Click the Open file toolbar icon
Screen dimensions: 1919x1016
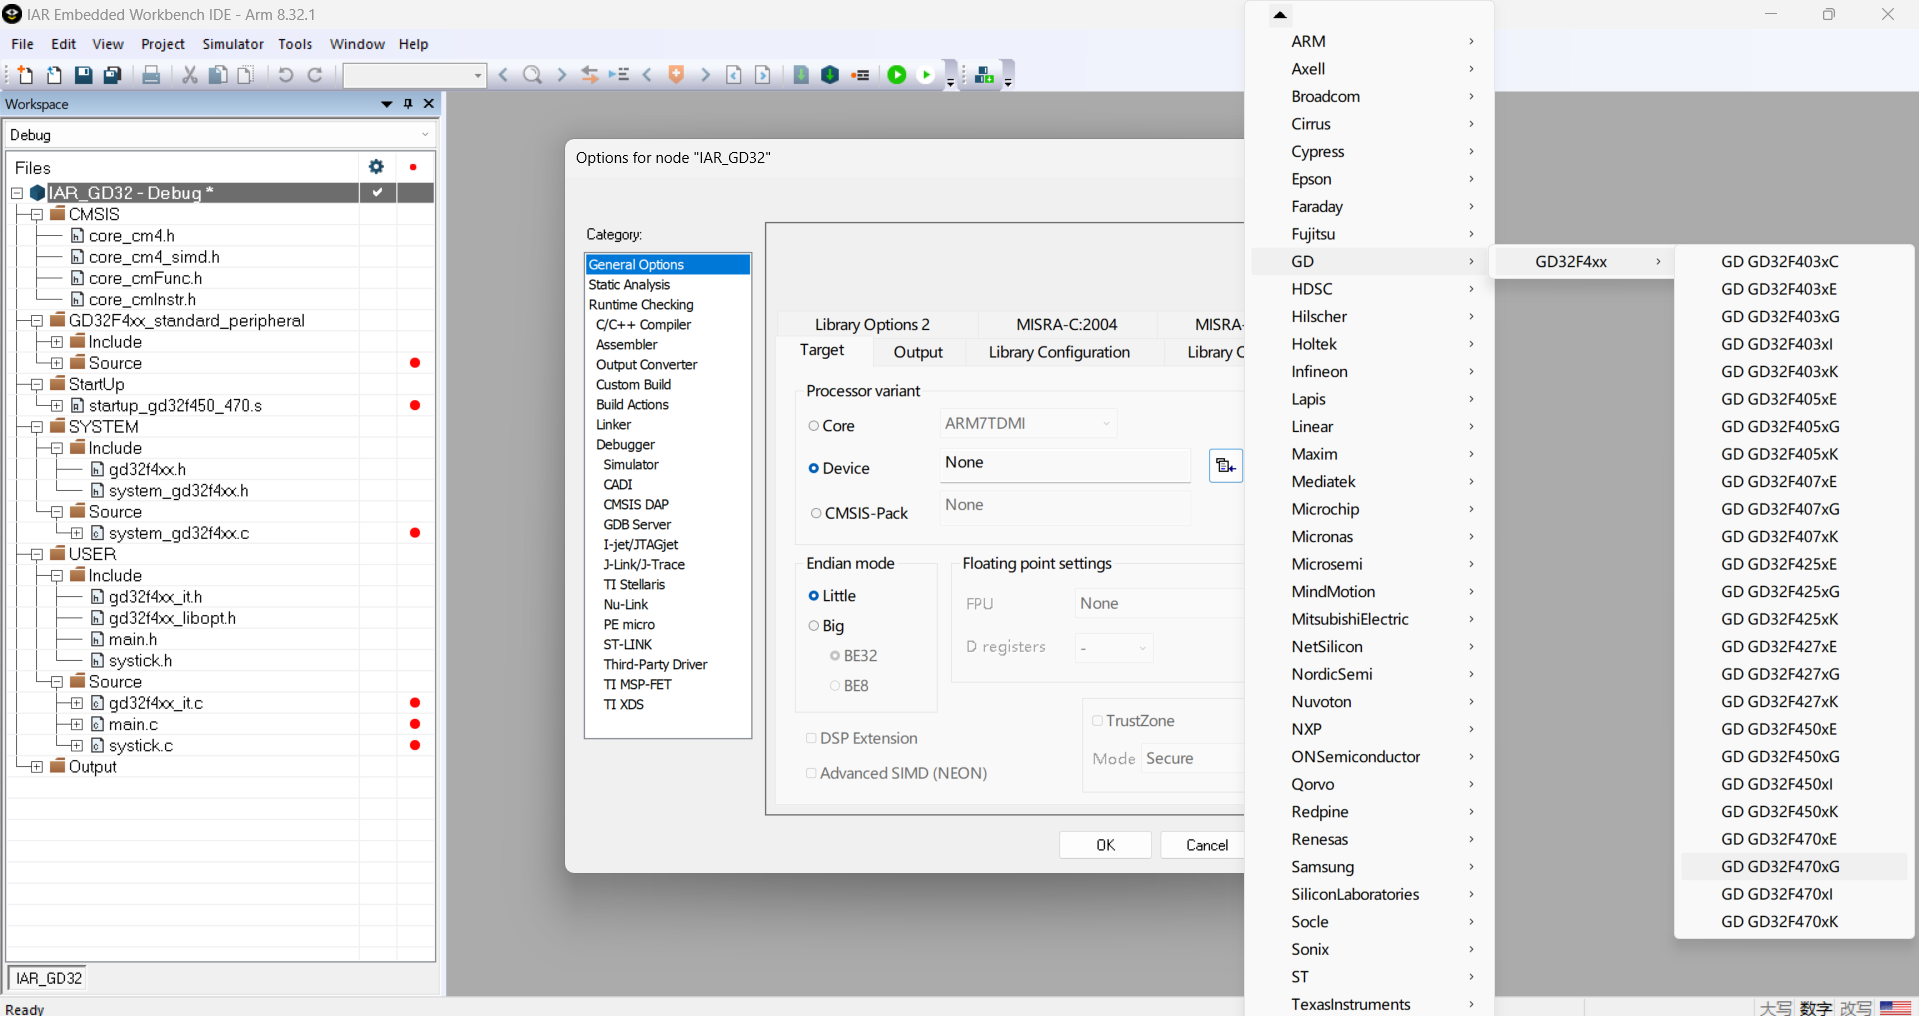click(x=54, y=75)
